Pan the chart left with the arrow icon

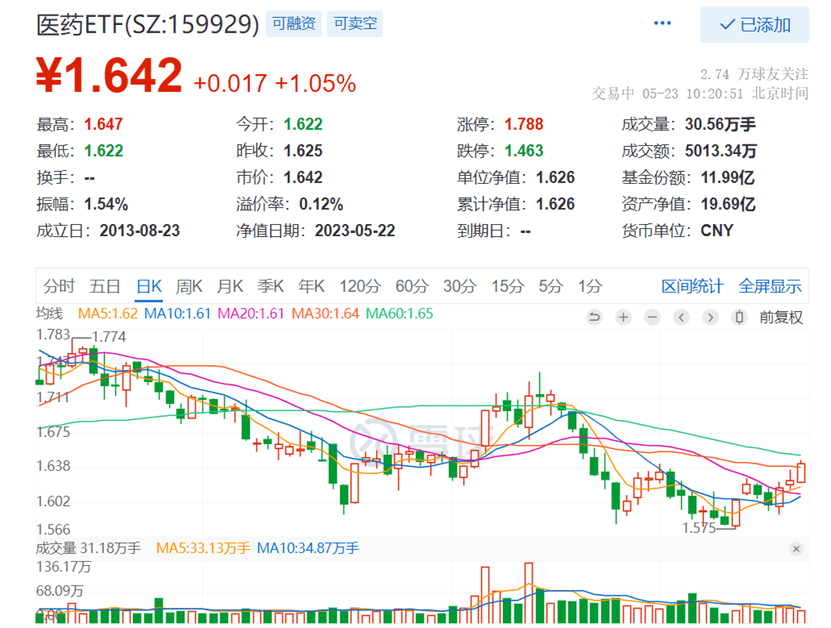[681, 318]
